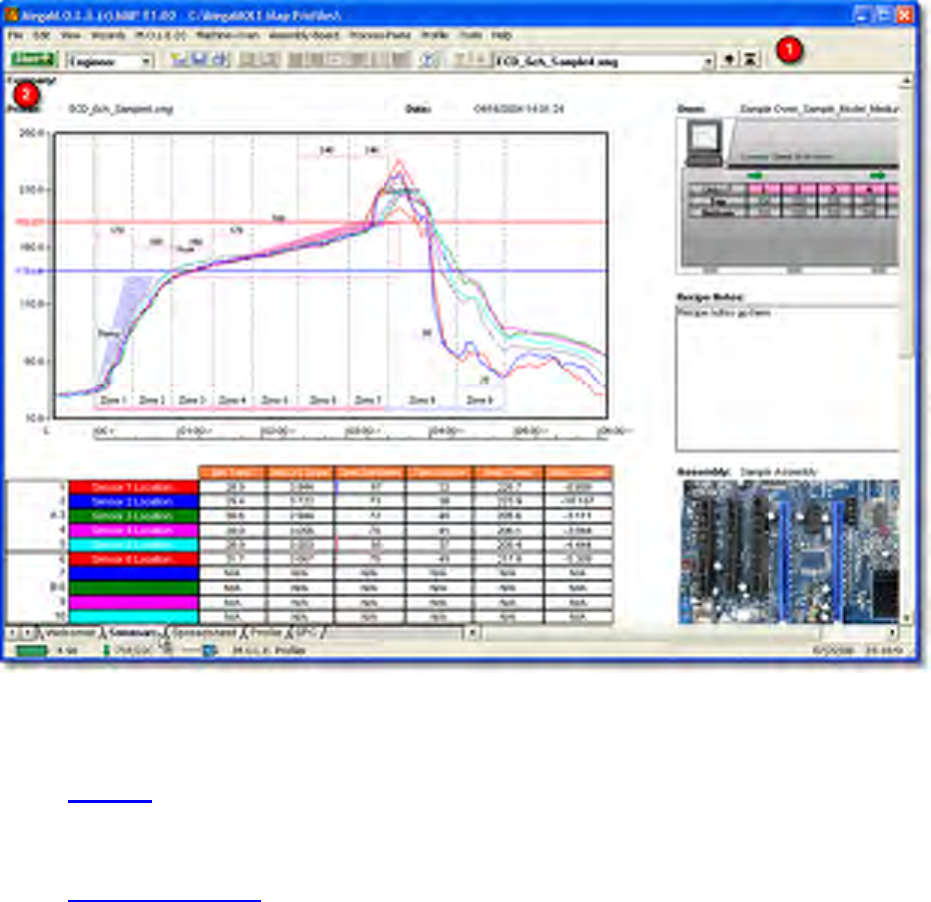Open the Edit menu
931x902 pixels.
pos(41,36)
